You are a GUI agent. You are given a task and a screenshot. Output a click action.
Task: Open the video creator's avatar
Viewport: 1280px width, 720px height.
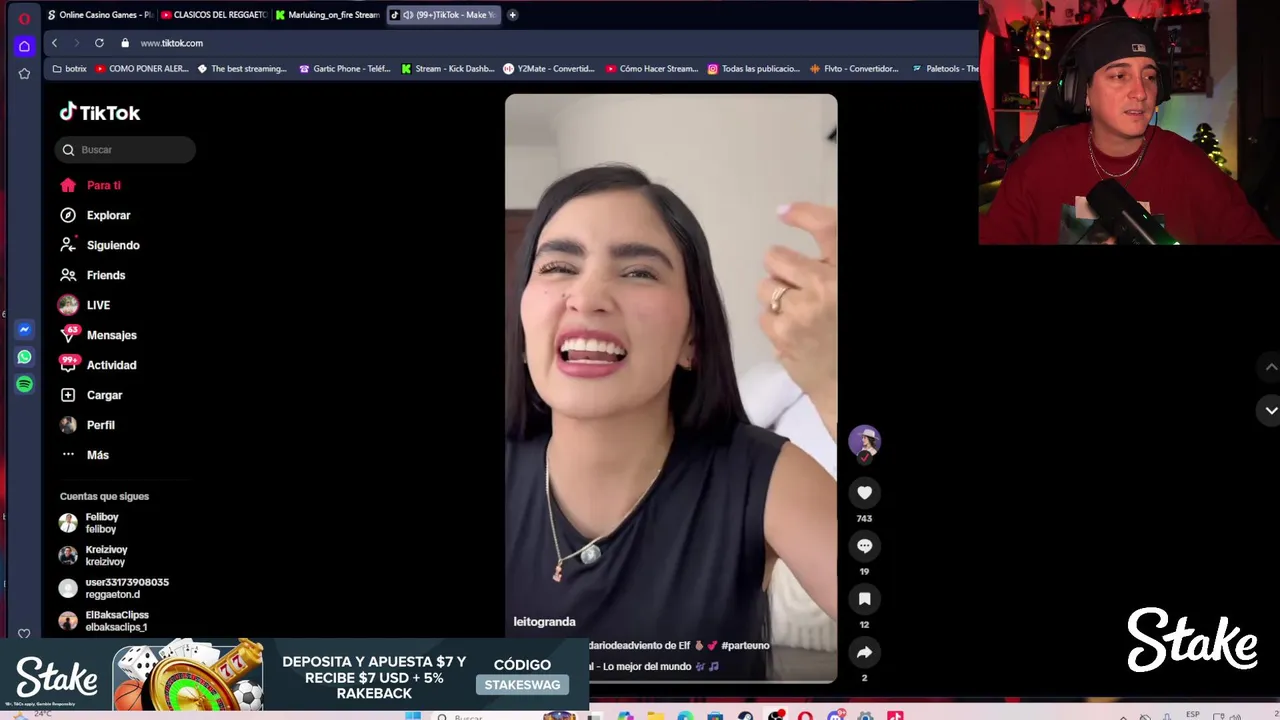click(864, 441)
